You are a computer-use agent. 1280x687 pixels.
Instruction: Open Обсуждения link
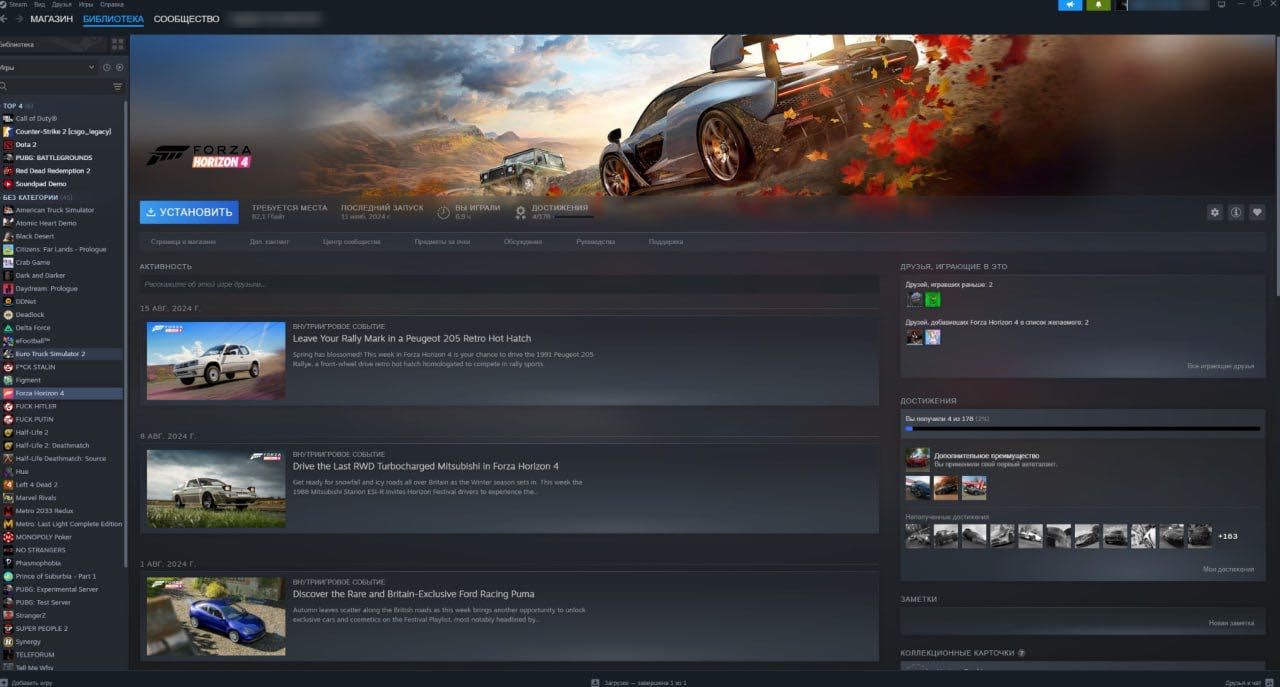[x=523, y=242]
